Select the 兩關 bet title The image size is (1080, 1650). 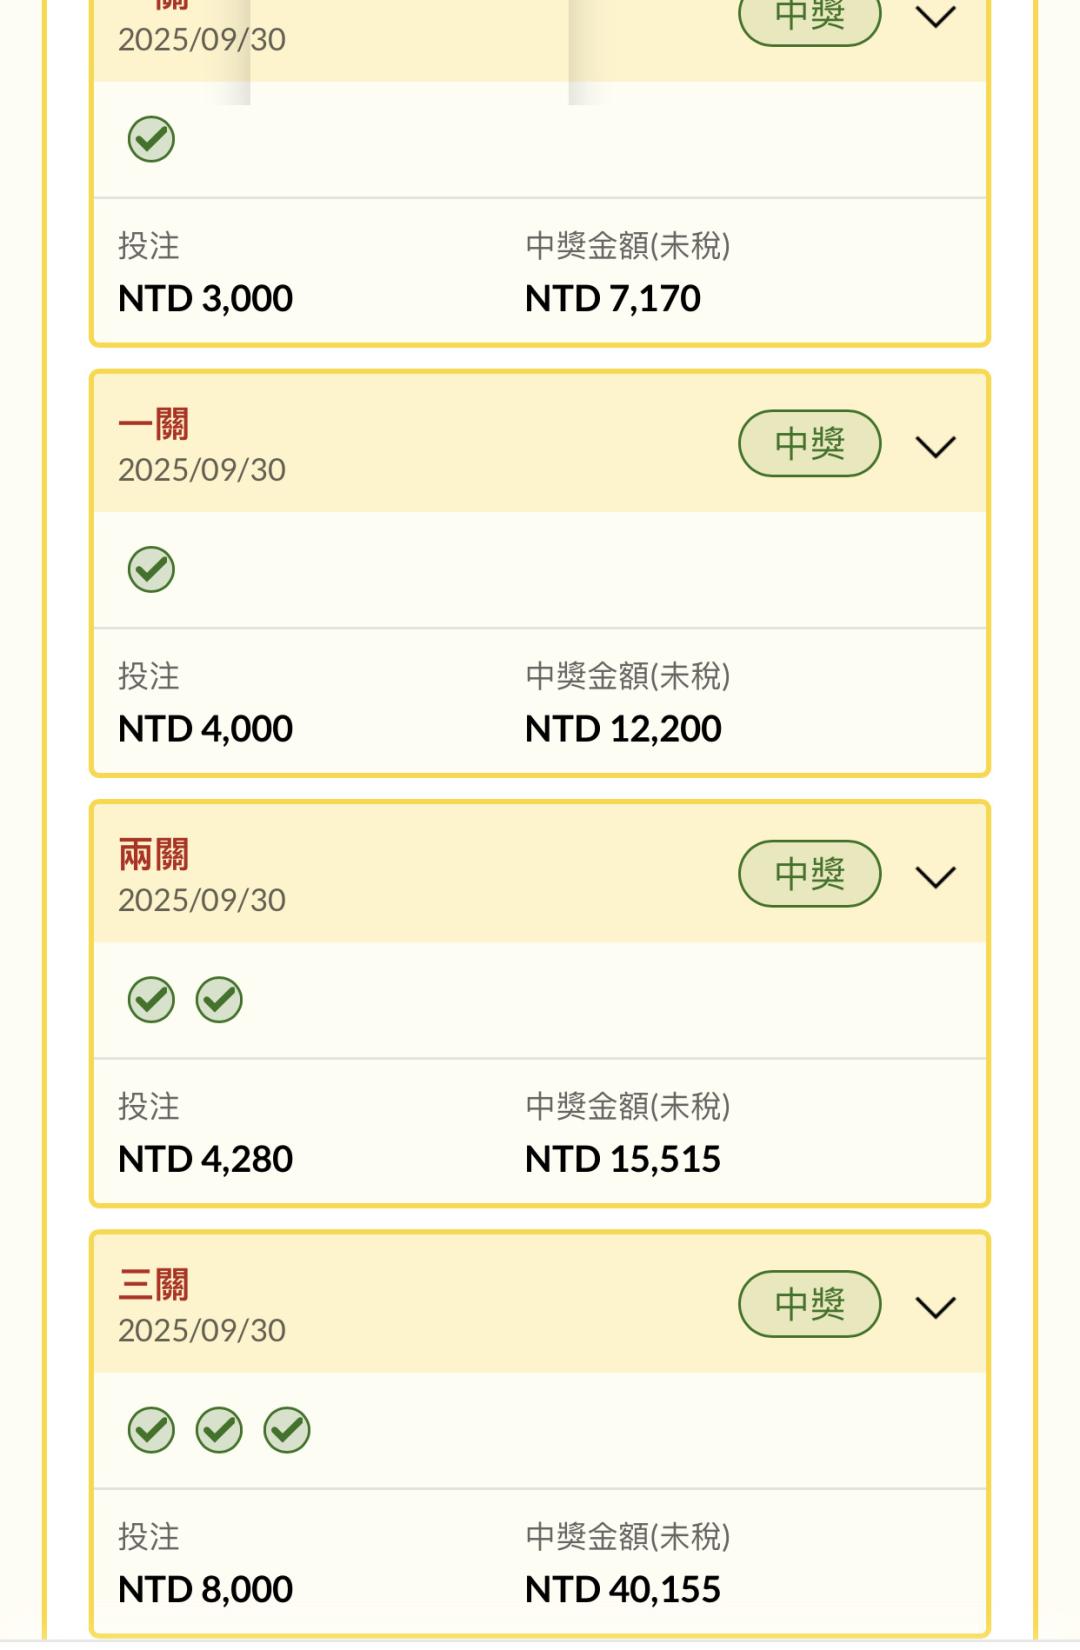pyautogui.click(x=154, y=855)
